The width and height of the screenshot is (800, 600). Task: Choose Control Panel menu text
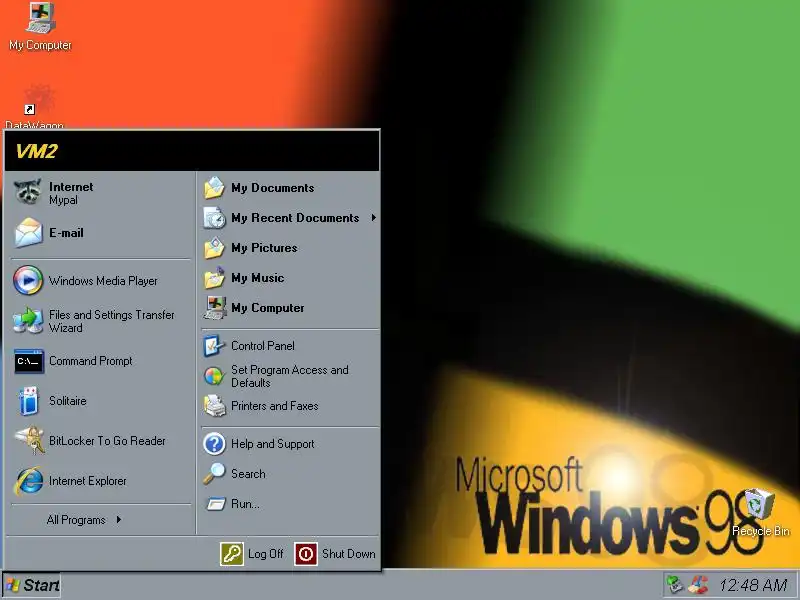[263, 346]
